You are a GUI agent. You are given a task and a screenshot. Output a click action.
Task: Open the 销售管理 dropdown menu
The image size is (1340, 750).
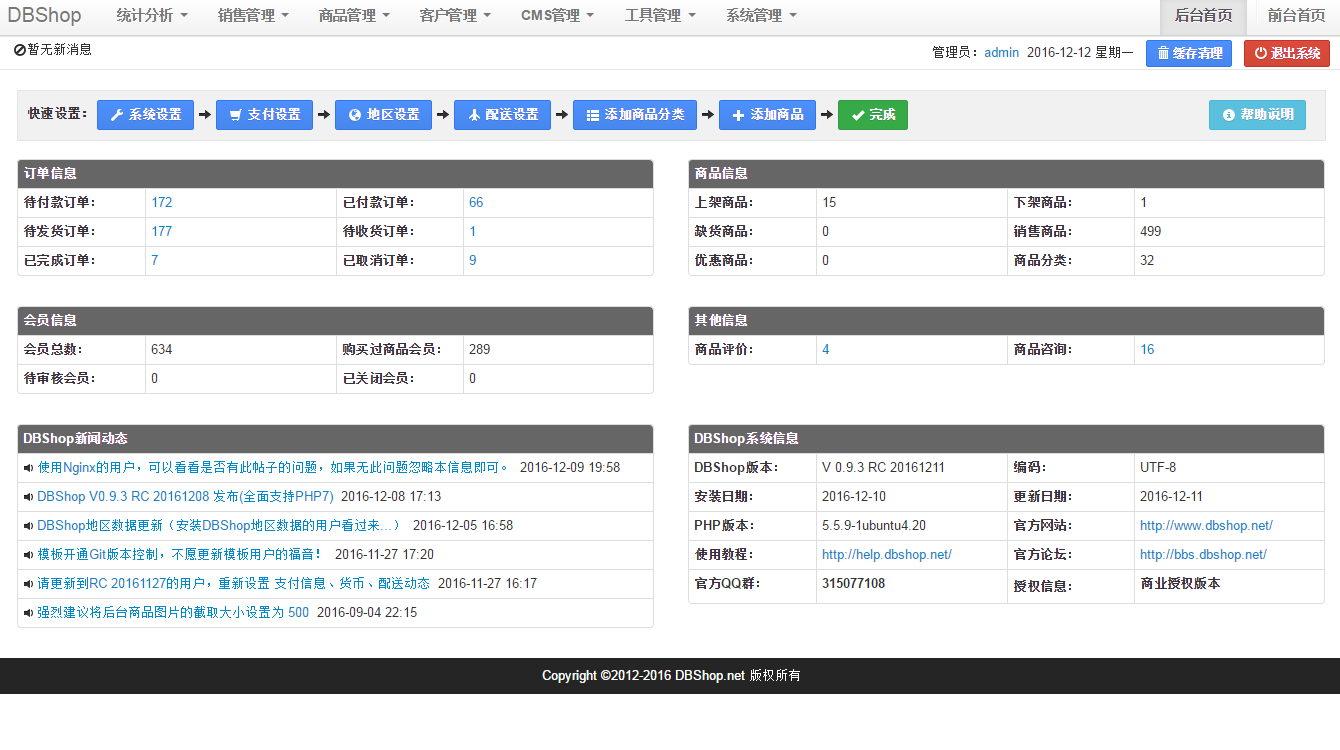click(253, 16)
